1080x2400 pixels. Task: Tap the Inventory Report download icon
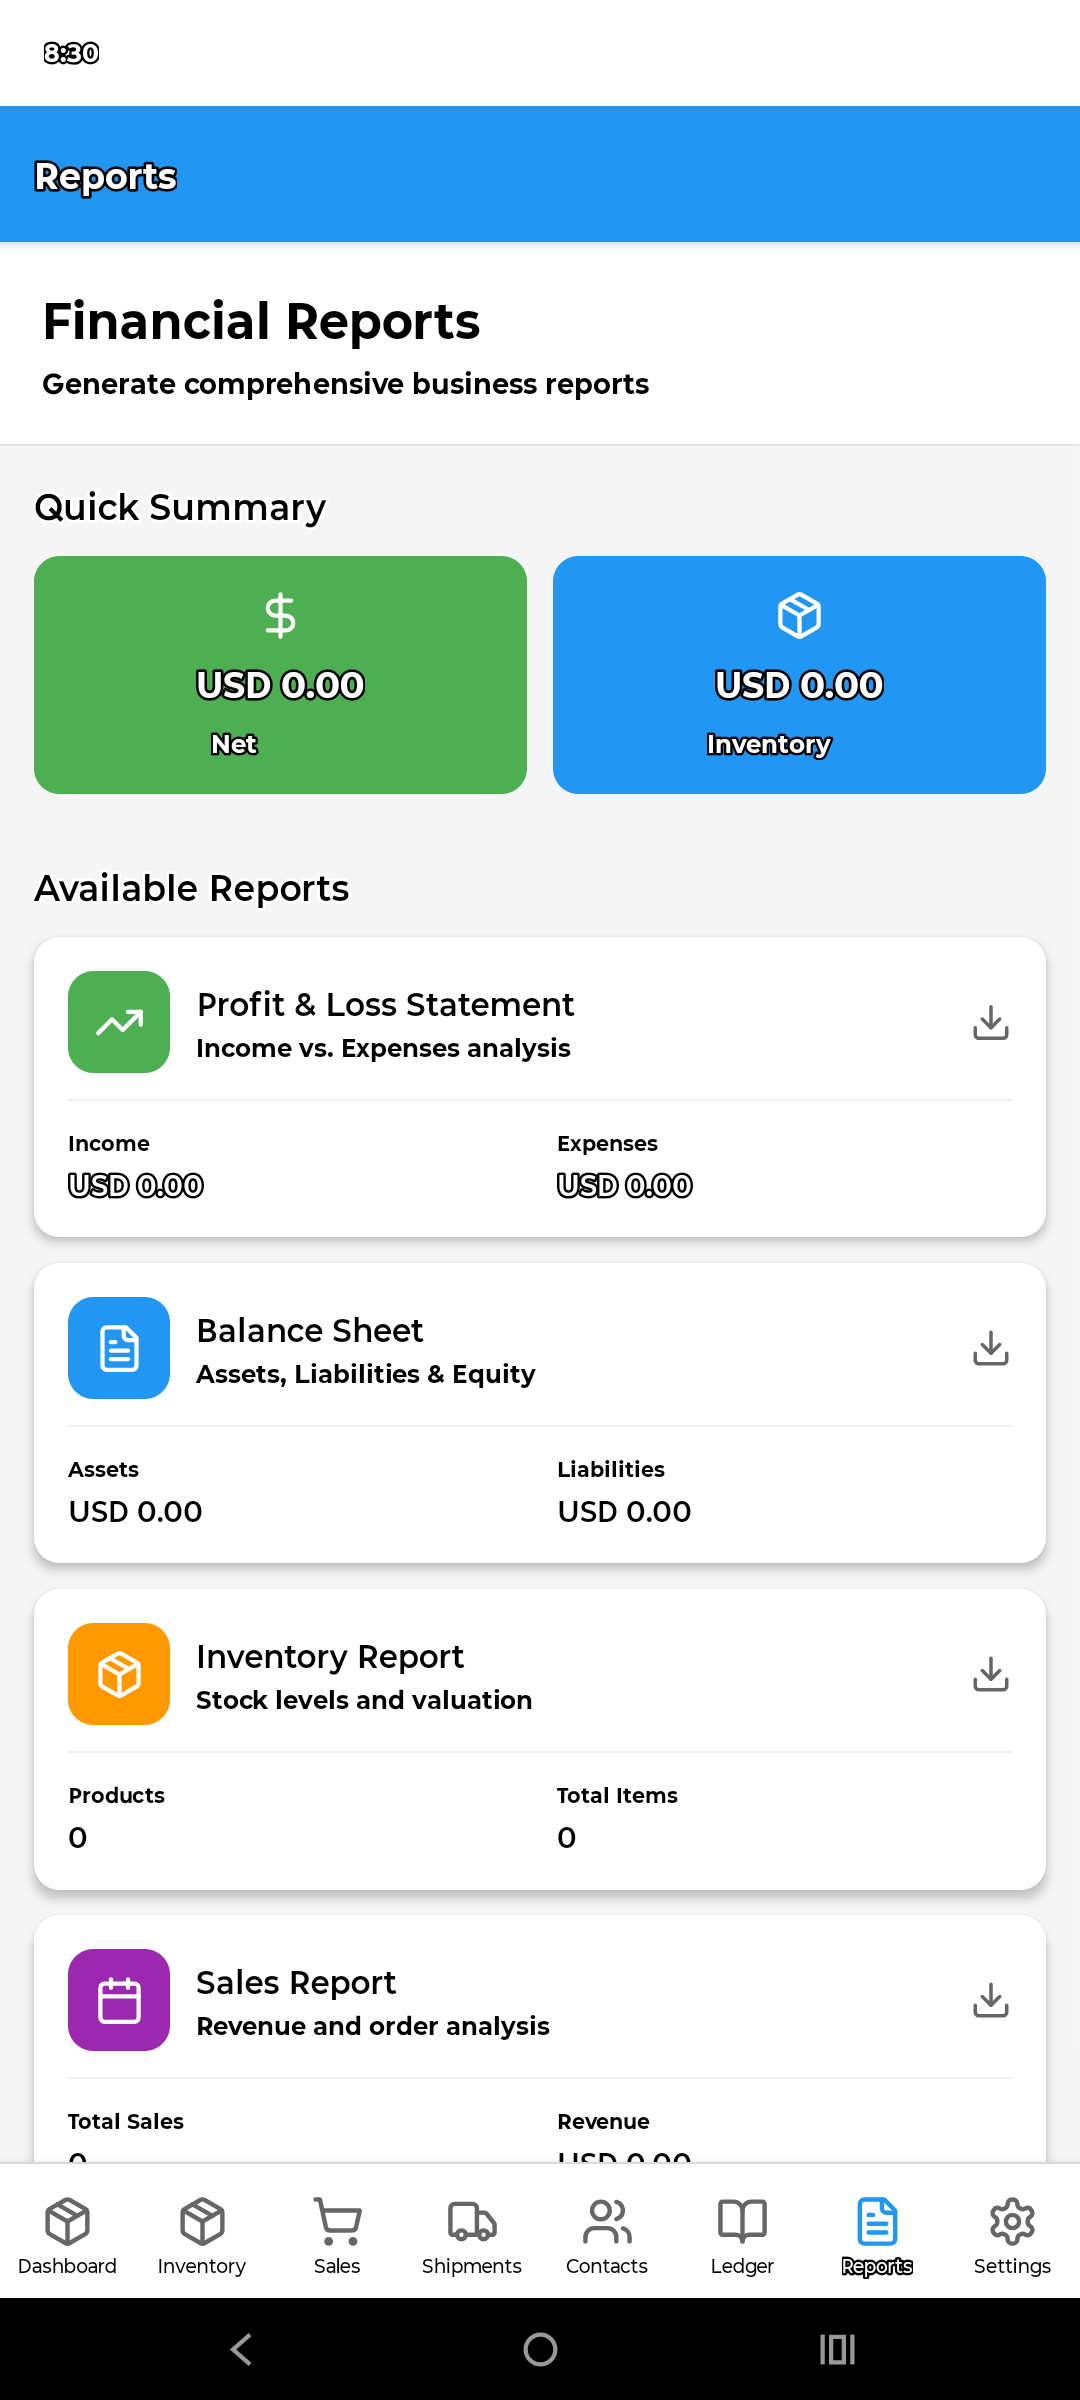[x=990, y=1675]
